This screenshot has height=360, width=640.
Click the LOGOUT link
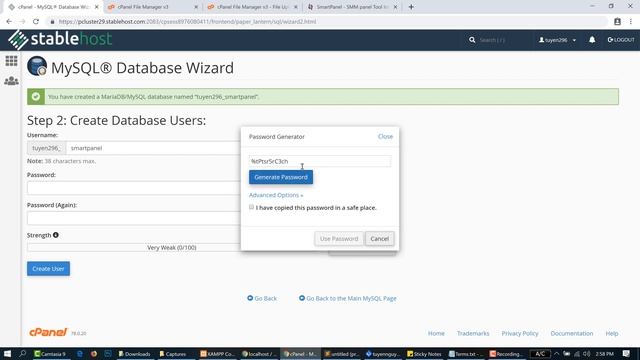pos(621,40)
